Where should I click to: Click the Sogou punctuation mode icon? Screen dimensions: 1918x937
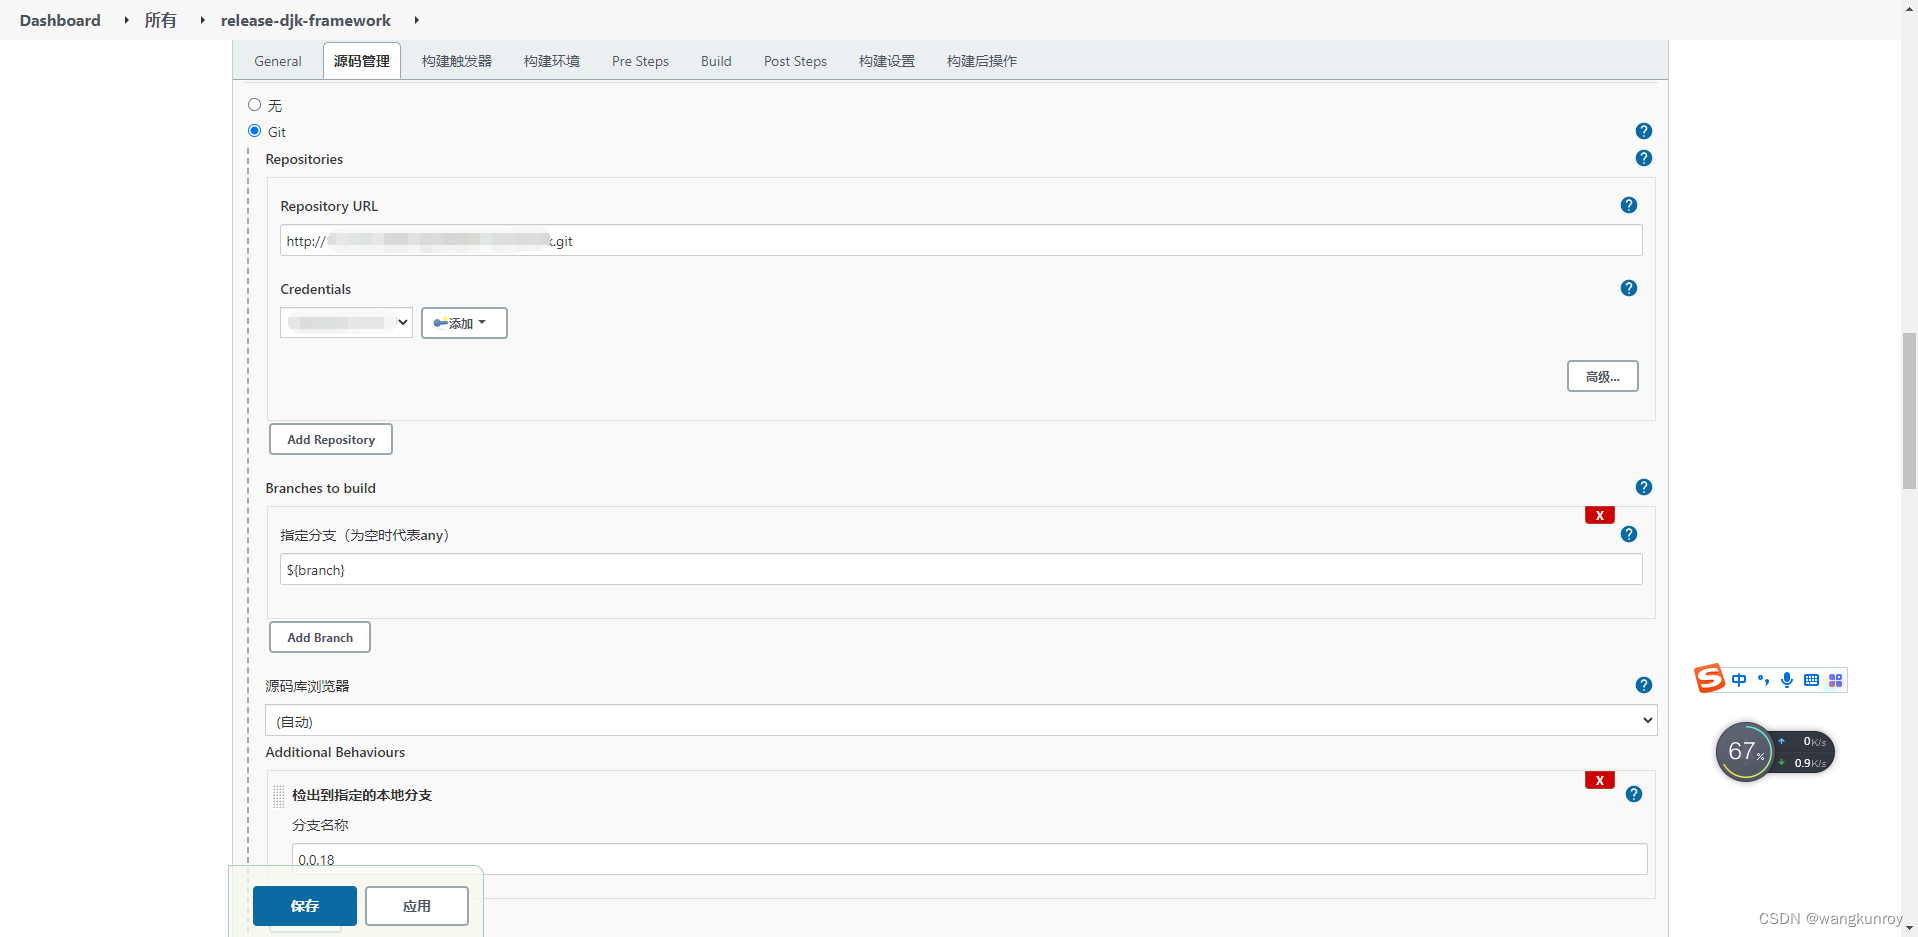[1763, 680]
